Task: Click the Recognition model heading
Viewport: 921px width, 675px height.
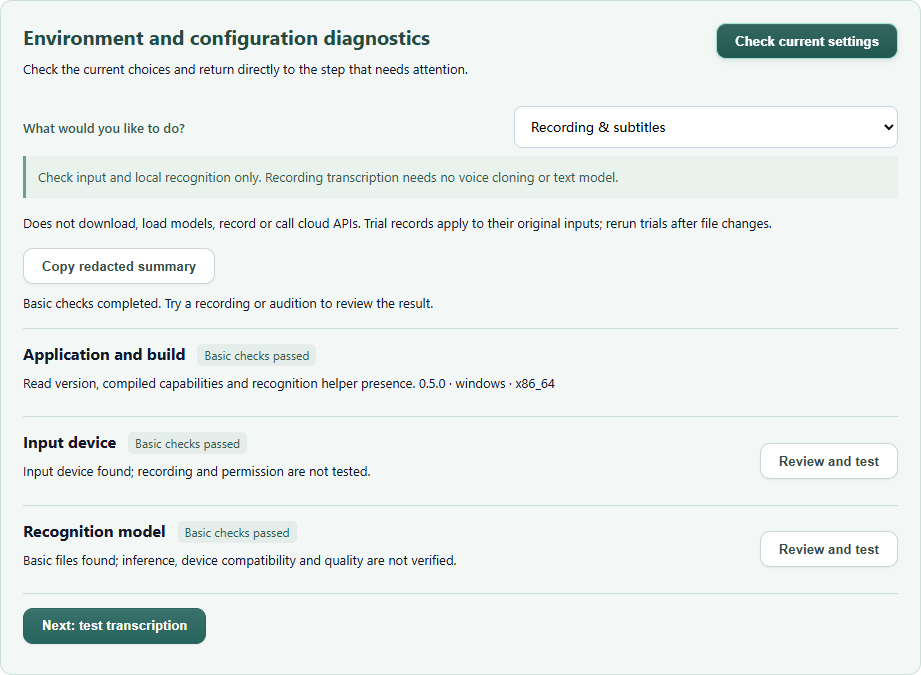Action: point(94,532)
